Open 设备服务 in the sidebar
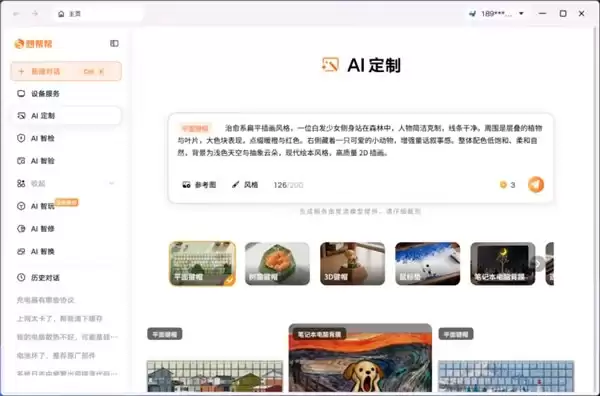This screenshot has width=600, height=396. 66,93
